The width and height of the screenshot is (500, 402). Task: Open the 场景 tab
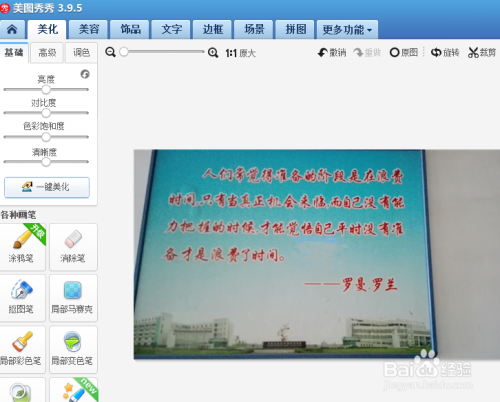pyautogui.click(x=254, y=29)
